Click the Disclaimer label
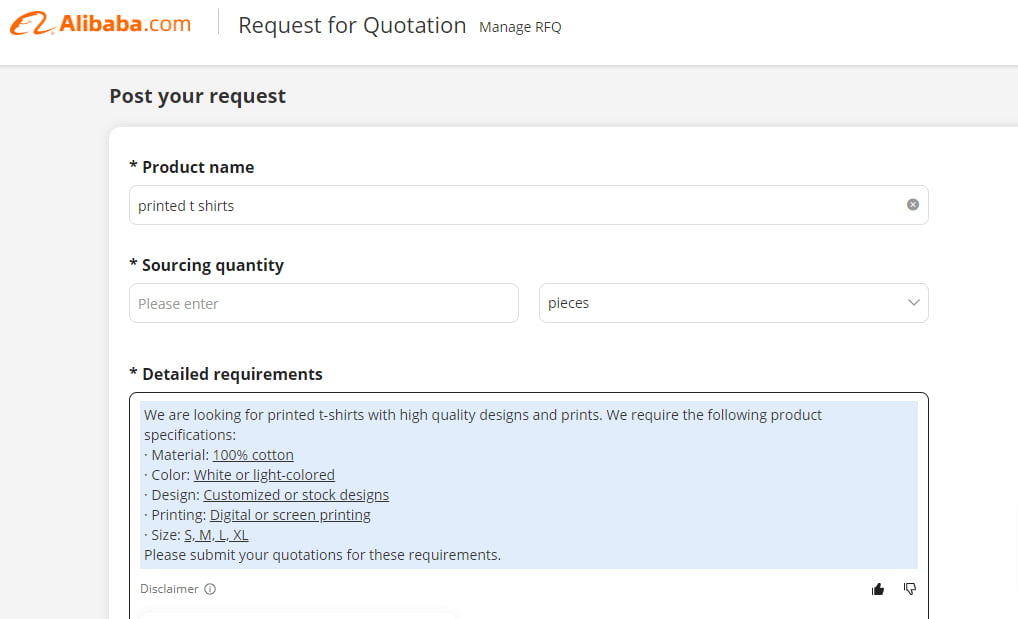 [169, 589]
